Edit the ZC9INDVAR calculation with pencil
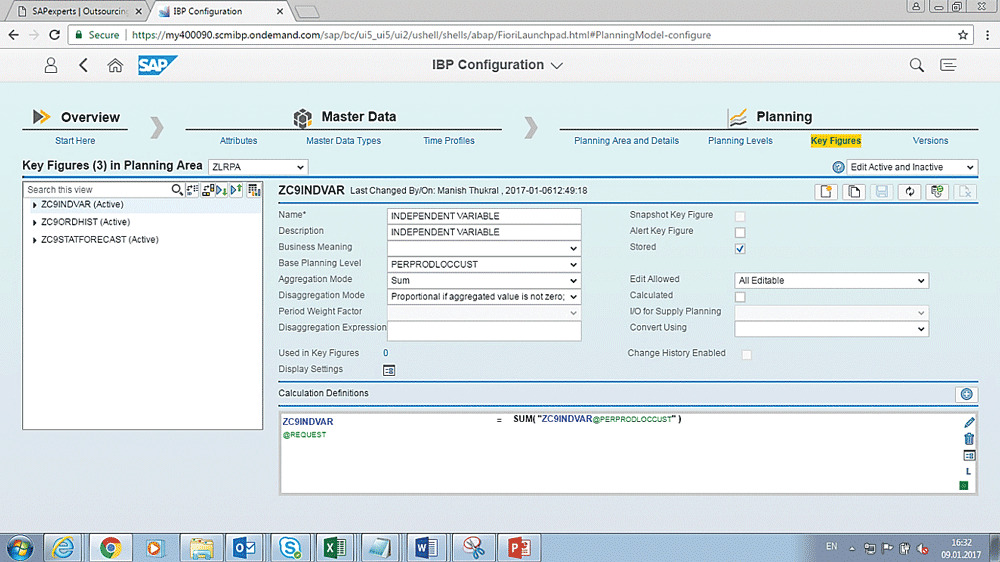This screenshot has width=1000, height=562. click(x=969, y=422)
